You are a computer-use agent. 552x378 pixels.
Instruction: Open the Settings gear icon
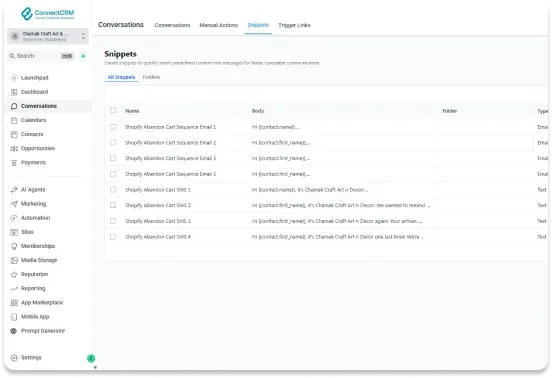(14, 358)
